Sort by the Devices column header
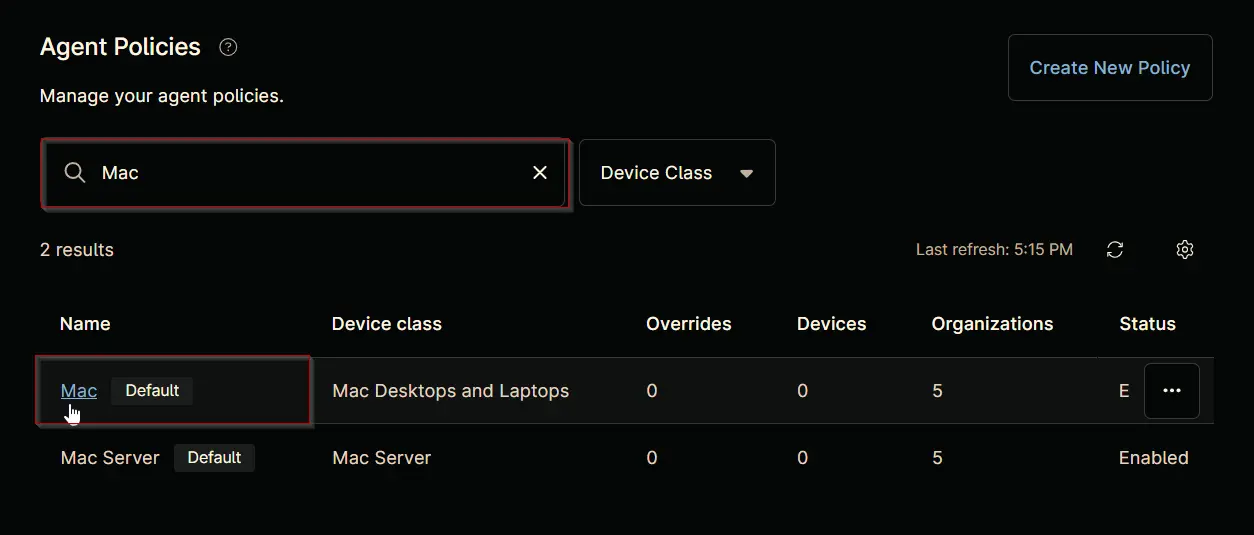Screen dimensions: 1254x535 tap(832, 324)
